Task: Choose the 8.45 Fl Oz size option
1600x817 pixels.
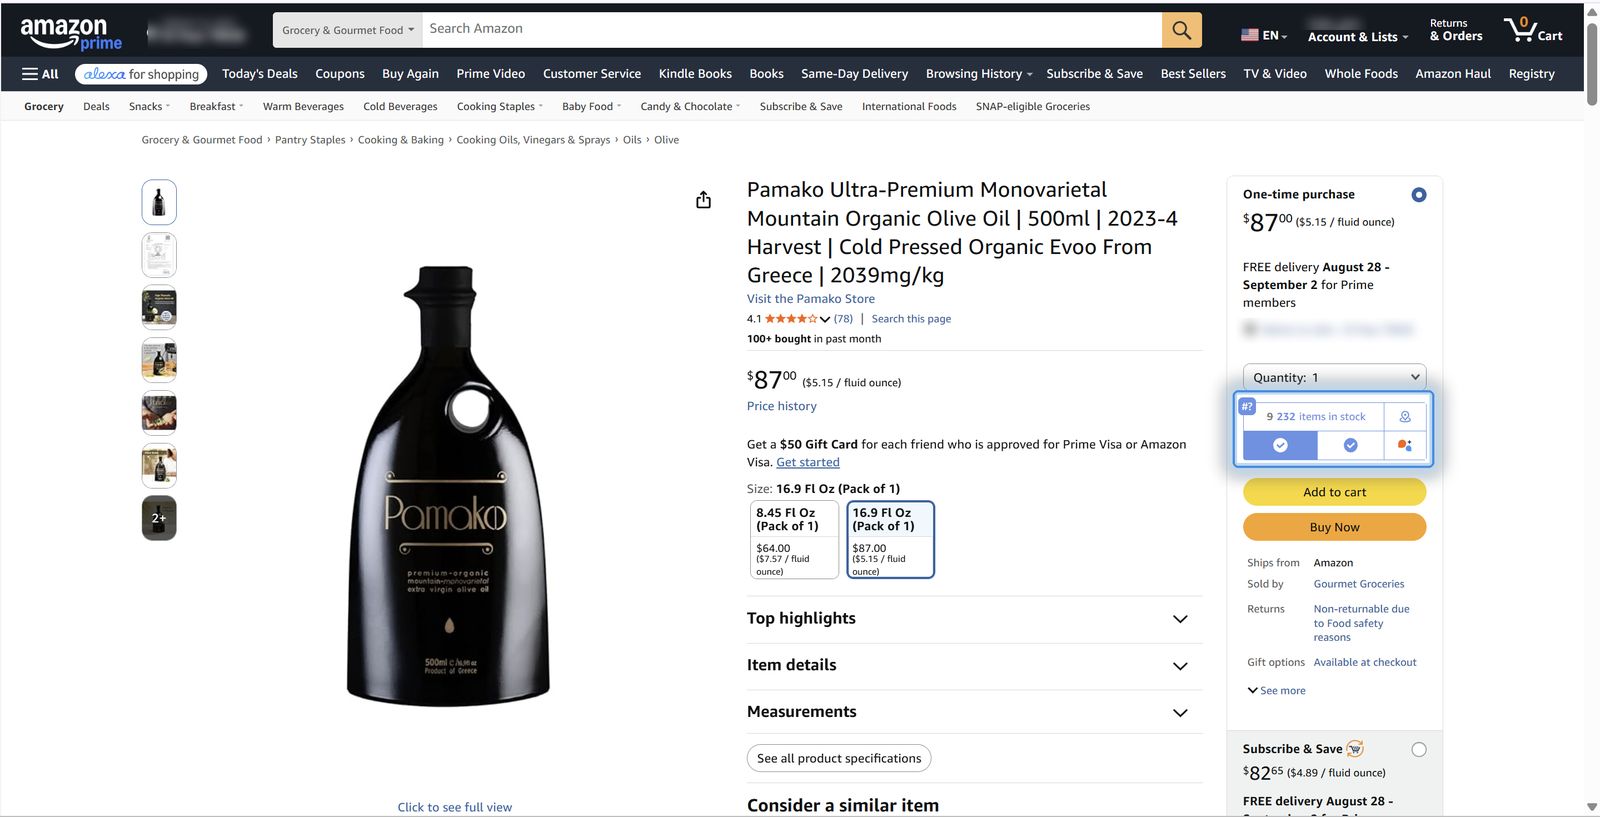Action: (x=794, y=540)
